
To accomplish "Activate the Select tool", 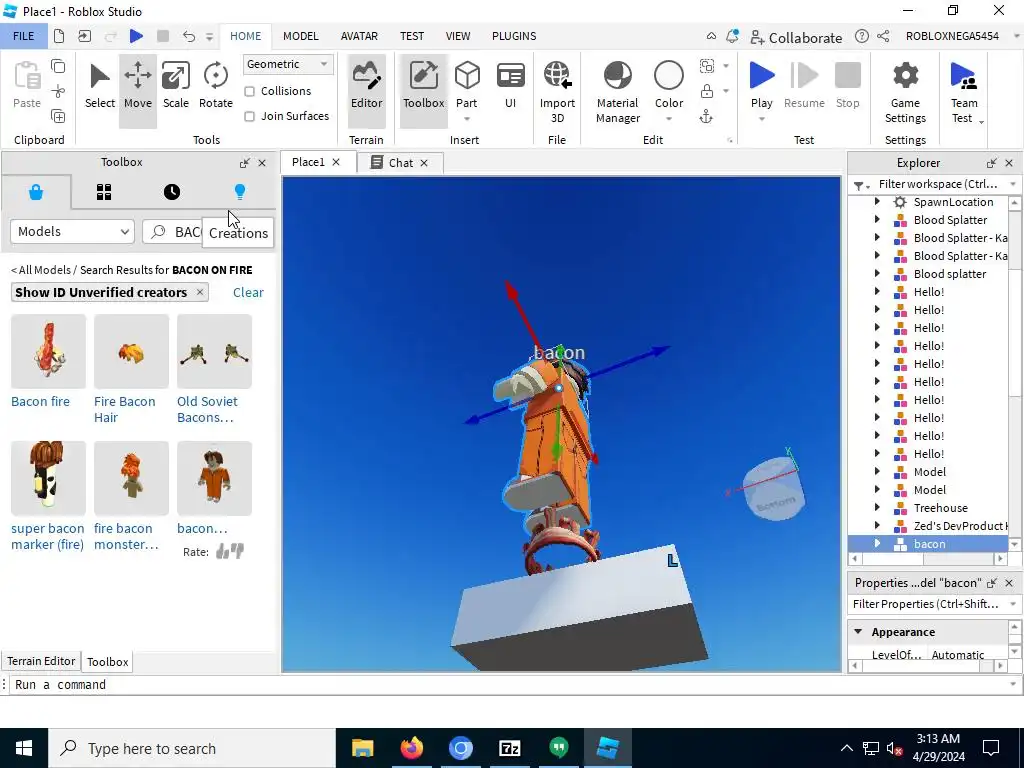I will pos(99,86).
